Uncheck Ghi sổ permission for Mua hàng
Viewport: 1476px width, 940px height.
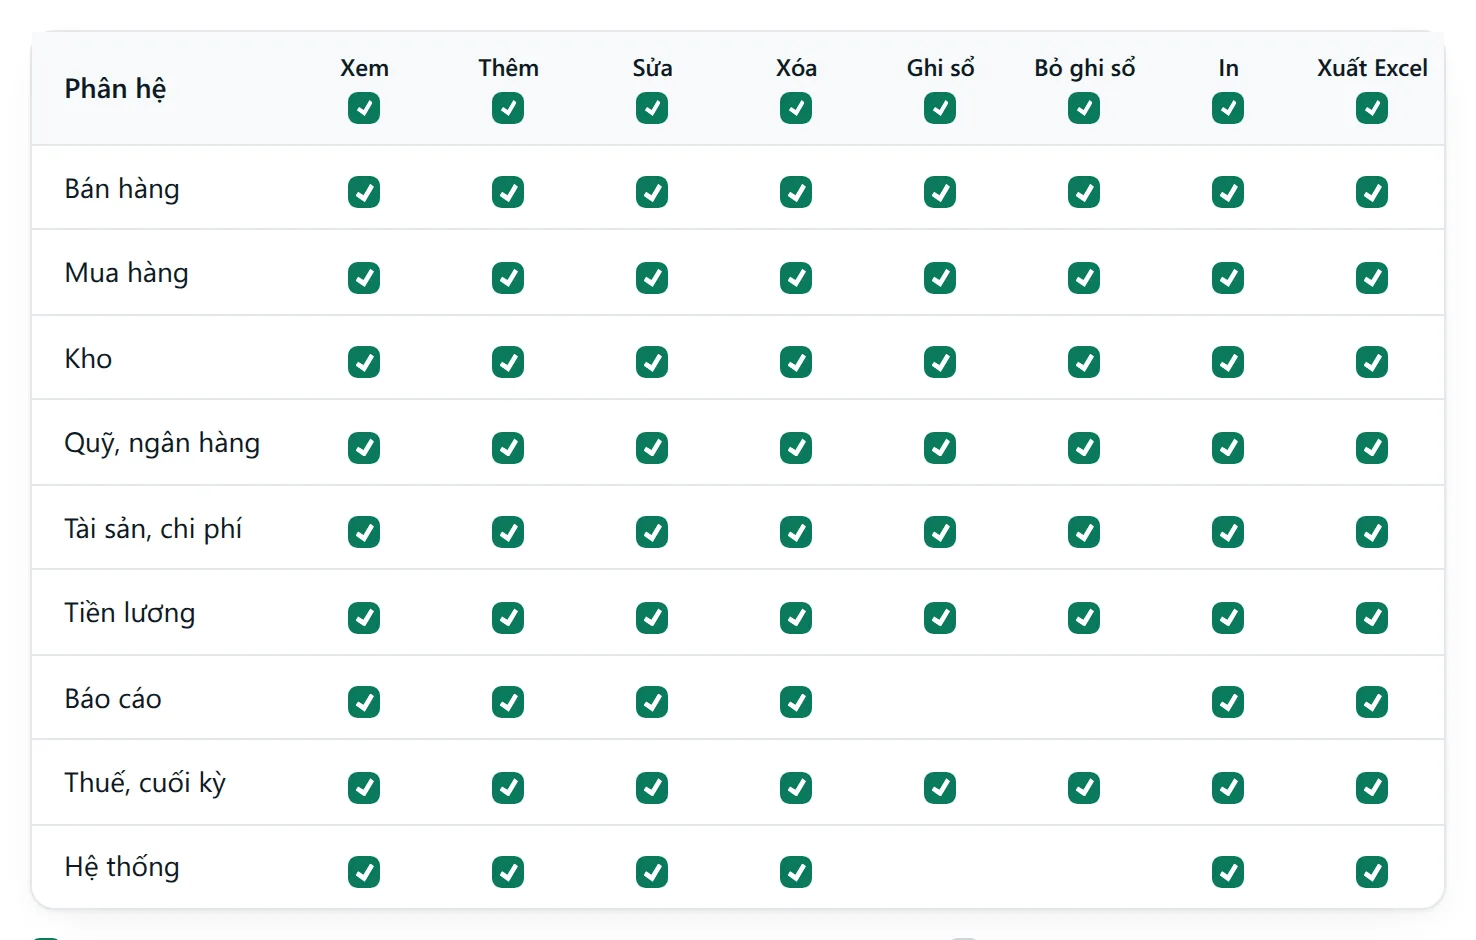pos(940,278)
